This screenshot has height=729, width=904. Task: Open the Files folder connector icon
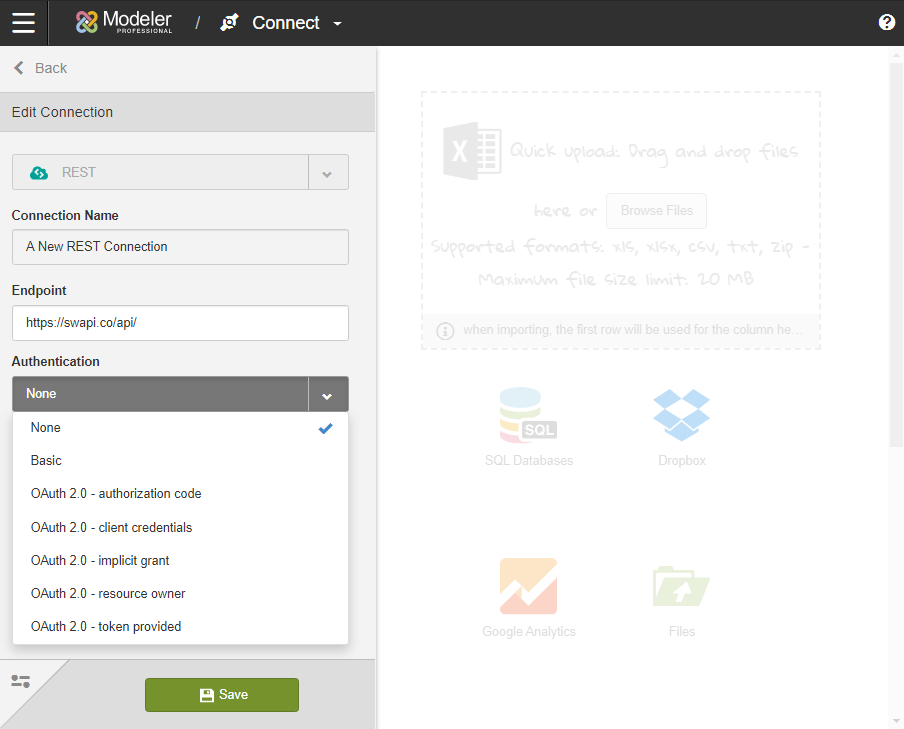tap(681, 586)
